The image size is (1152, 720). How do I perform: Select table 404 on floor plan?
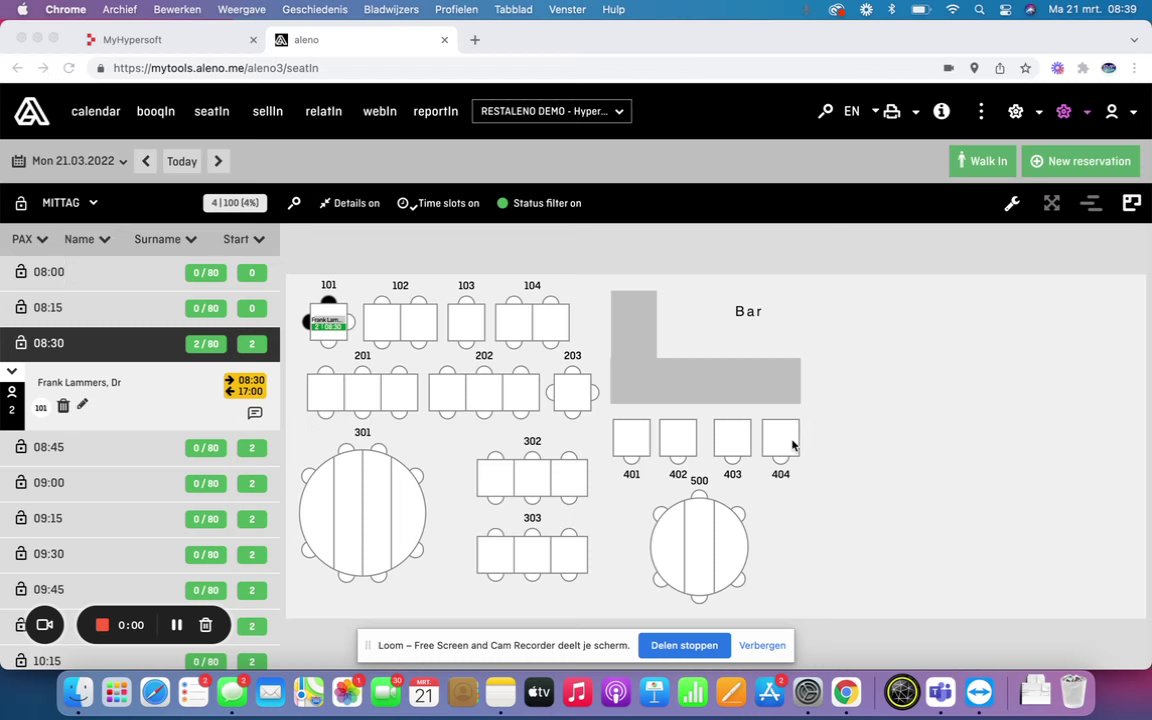pos(780,438)
